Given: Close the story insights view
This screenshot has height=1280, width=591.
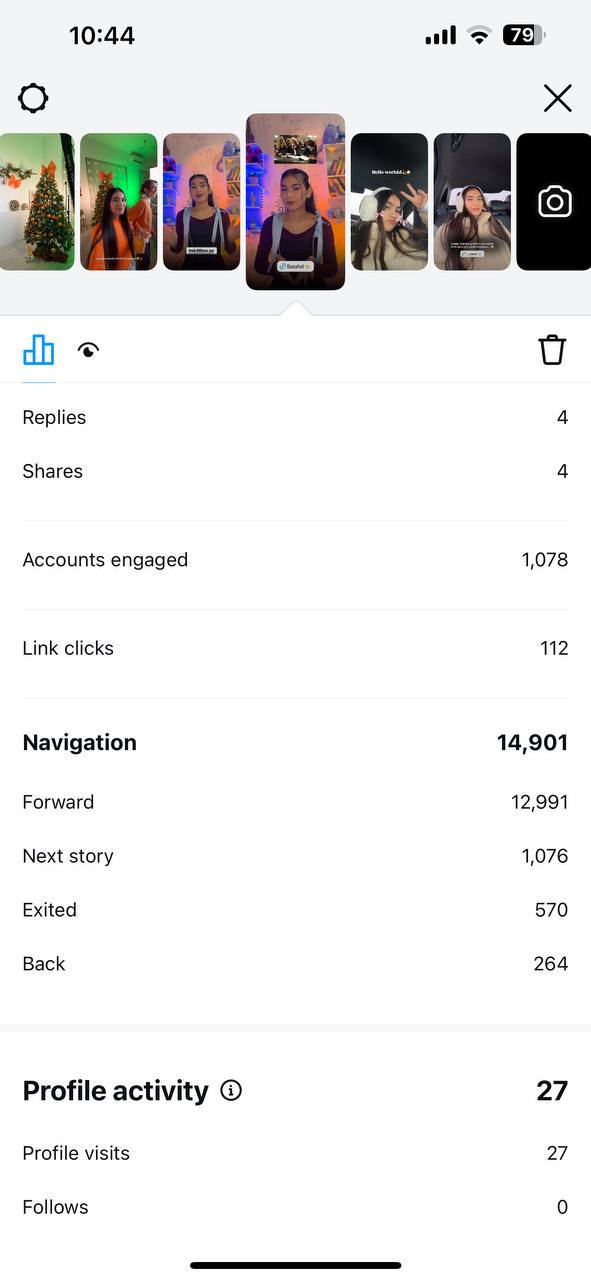Looking at the screenshot, I should (557, 98).
